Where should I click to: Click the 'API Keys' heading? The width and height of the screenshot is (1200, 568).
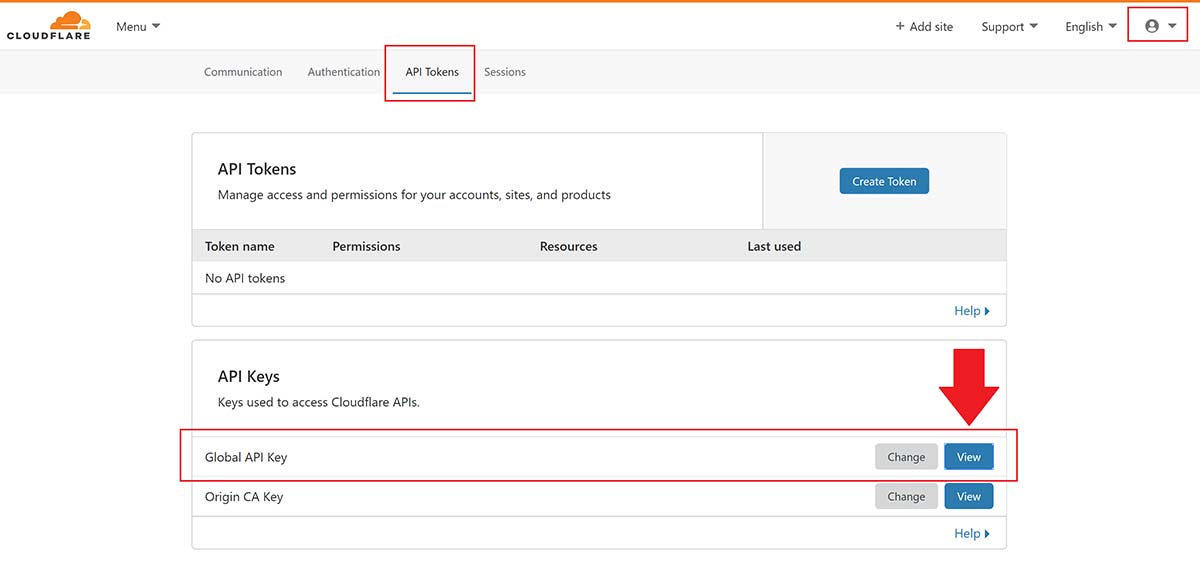[x=249, y=376]
